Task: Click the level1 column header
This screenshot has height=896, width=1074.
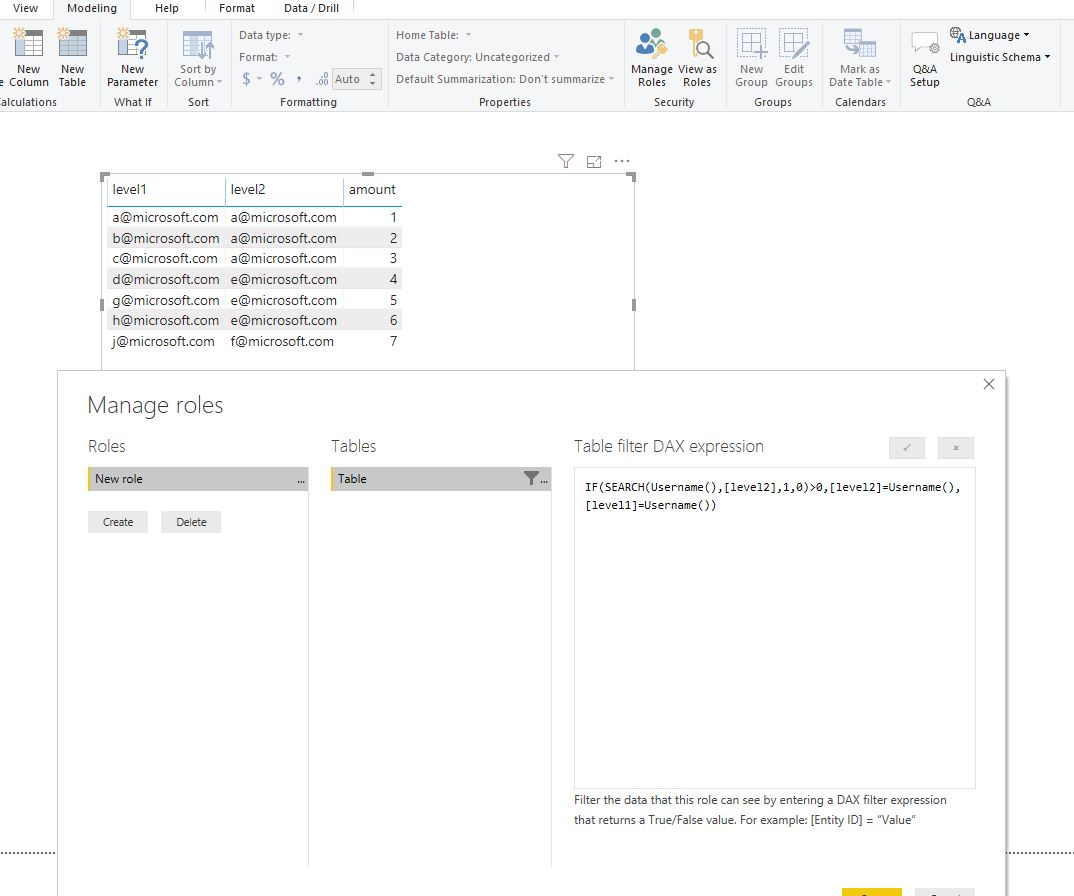Action: (x=166, y=190)
